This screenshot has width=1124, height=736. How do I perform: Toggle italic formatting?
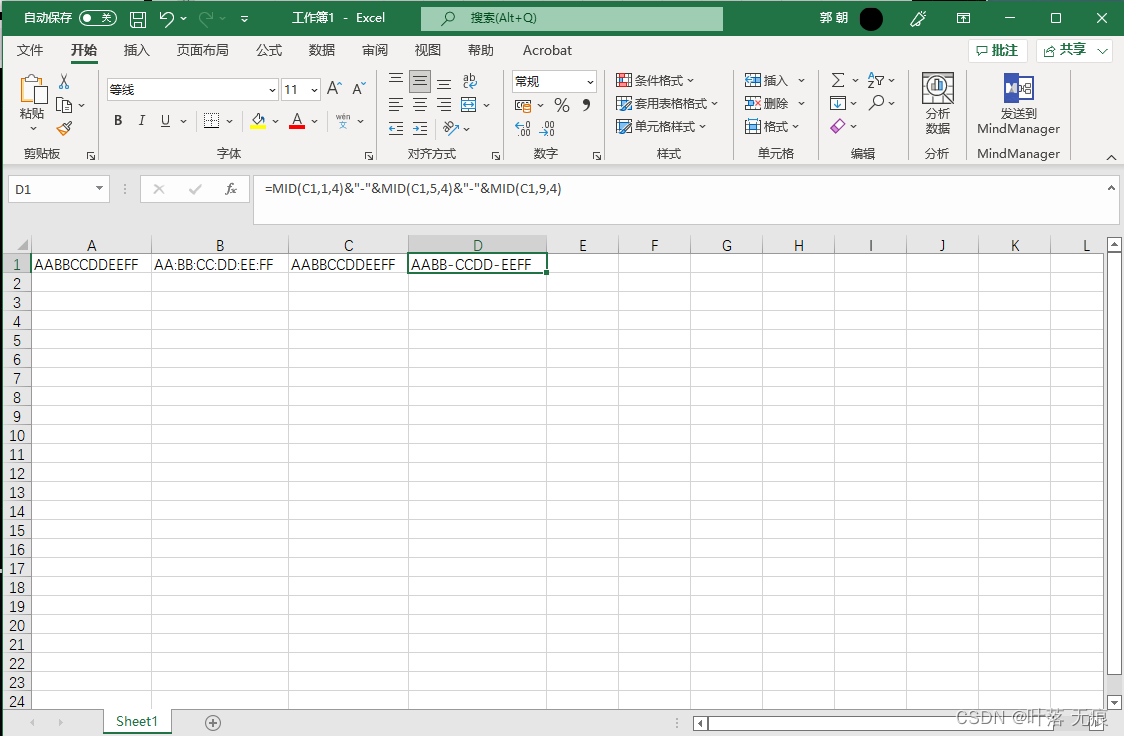tap(142, 120)
